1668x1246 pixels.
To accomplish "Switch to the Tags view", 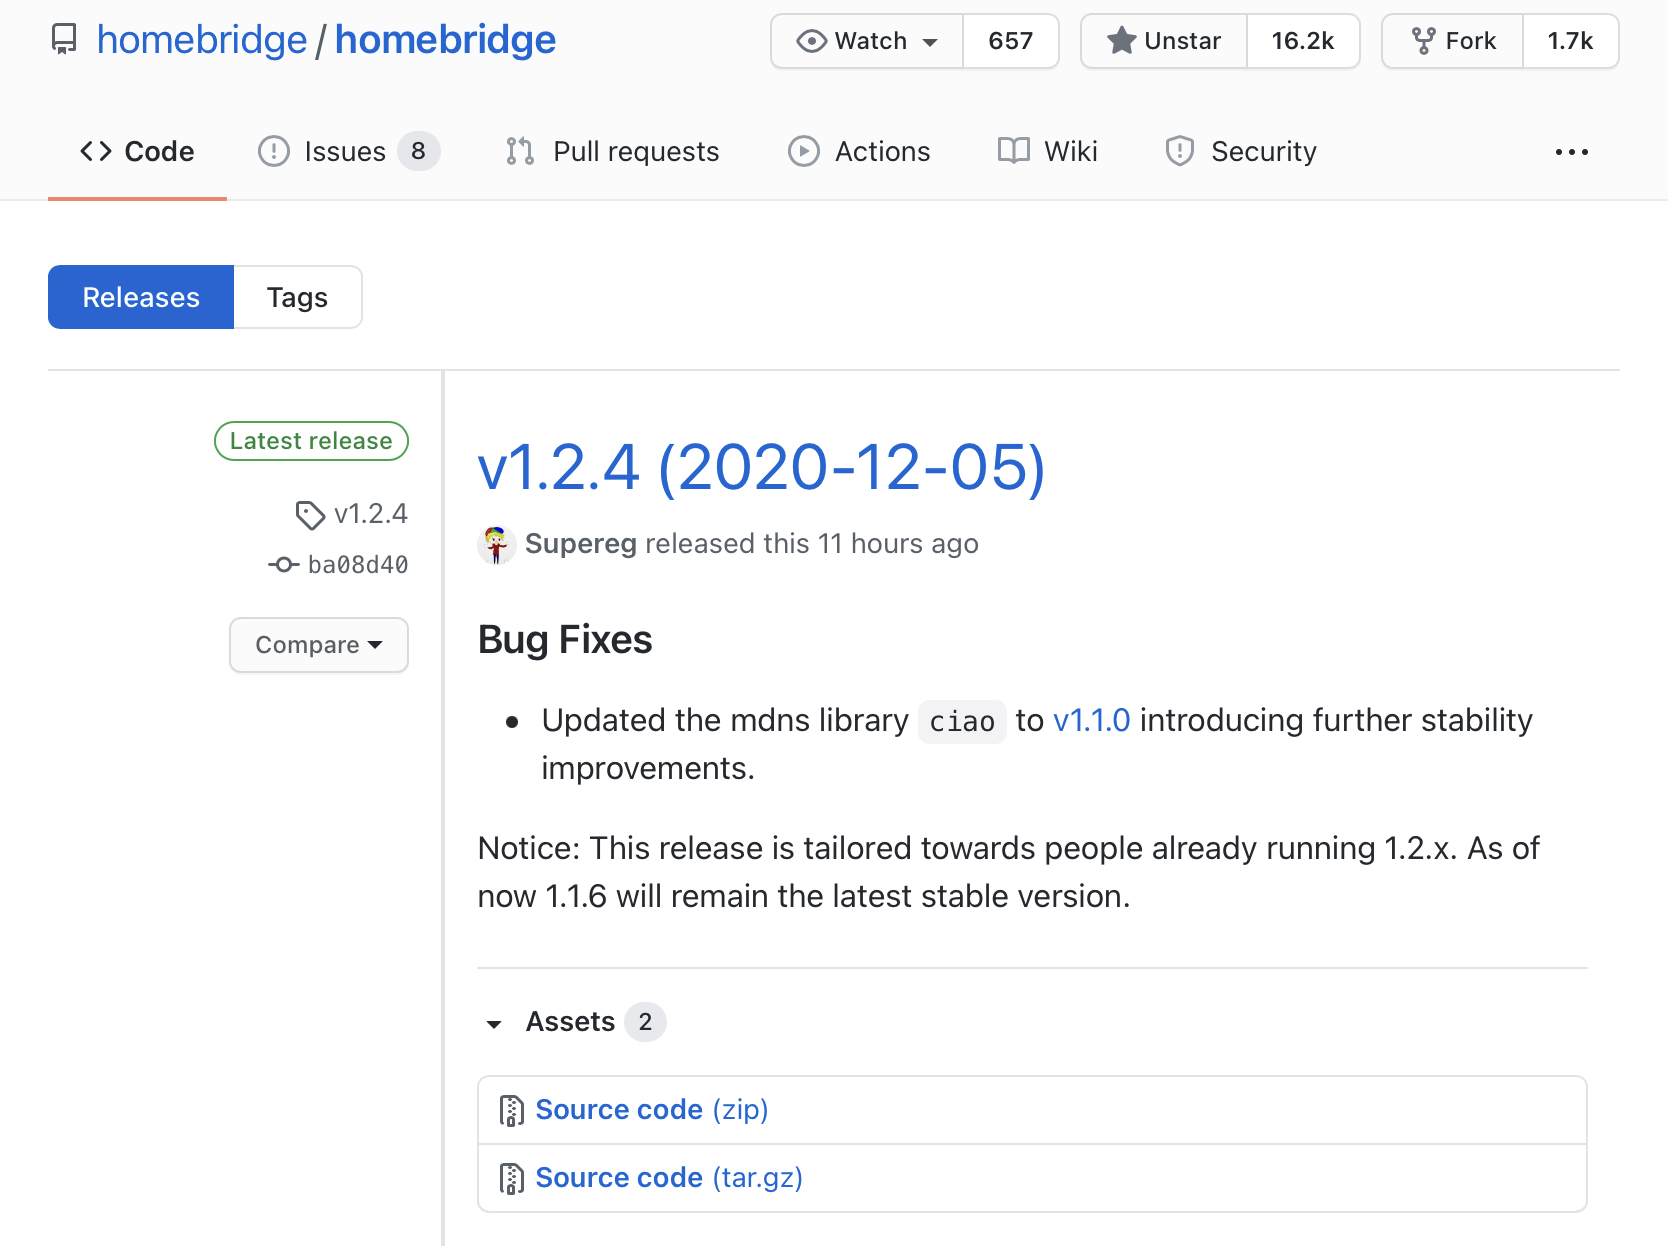I will [297, 297].
